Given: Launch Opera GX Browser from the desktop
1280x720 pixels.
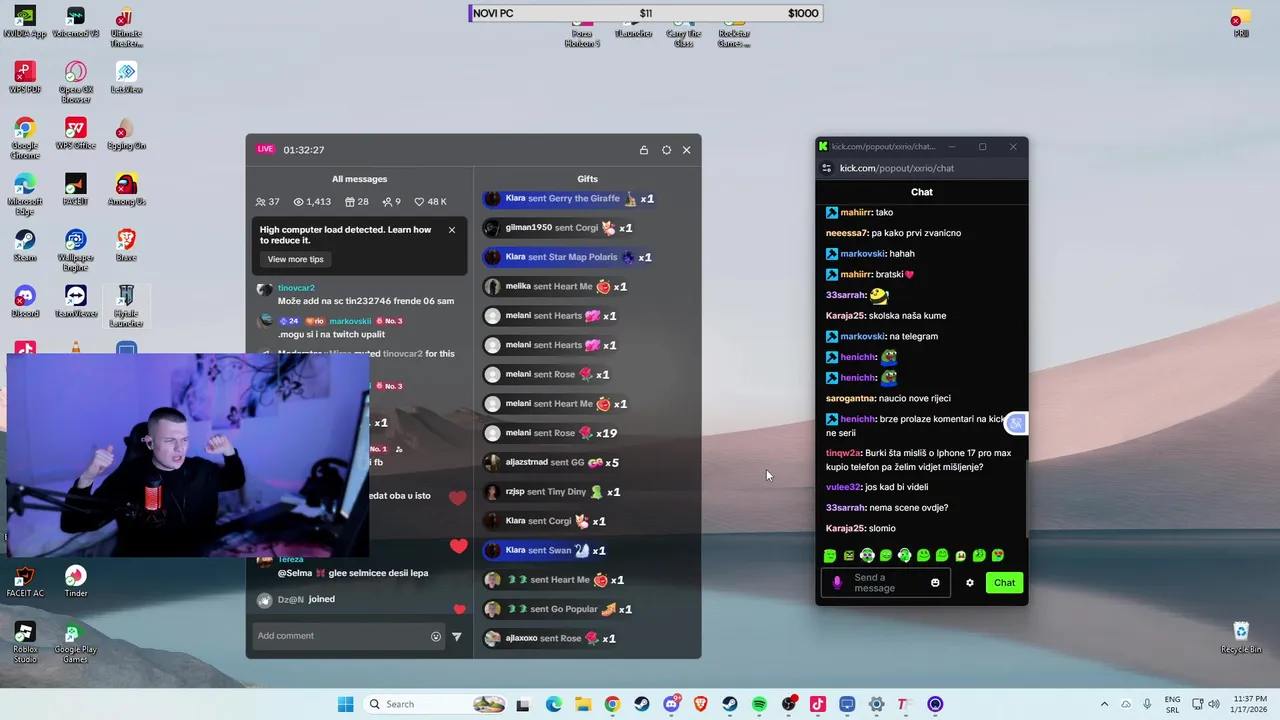Looking at the screenshot, I should (x=75, y=82).
